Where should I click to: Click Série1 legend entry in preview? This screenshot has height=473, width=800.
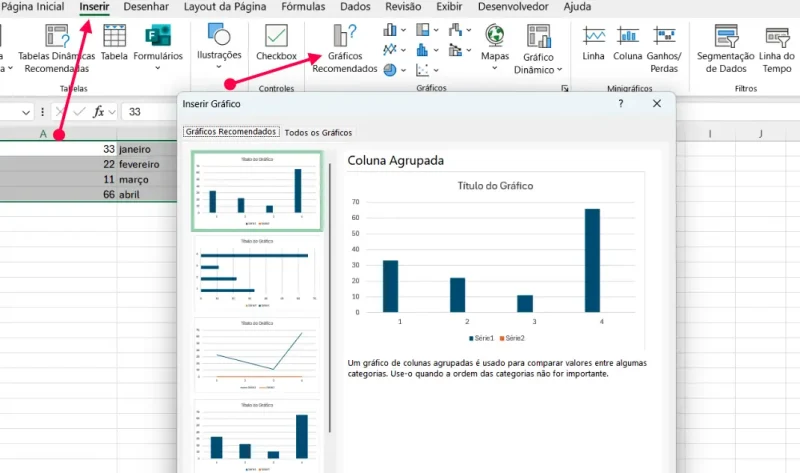(x=482, y=338)
